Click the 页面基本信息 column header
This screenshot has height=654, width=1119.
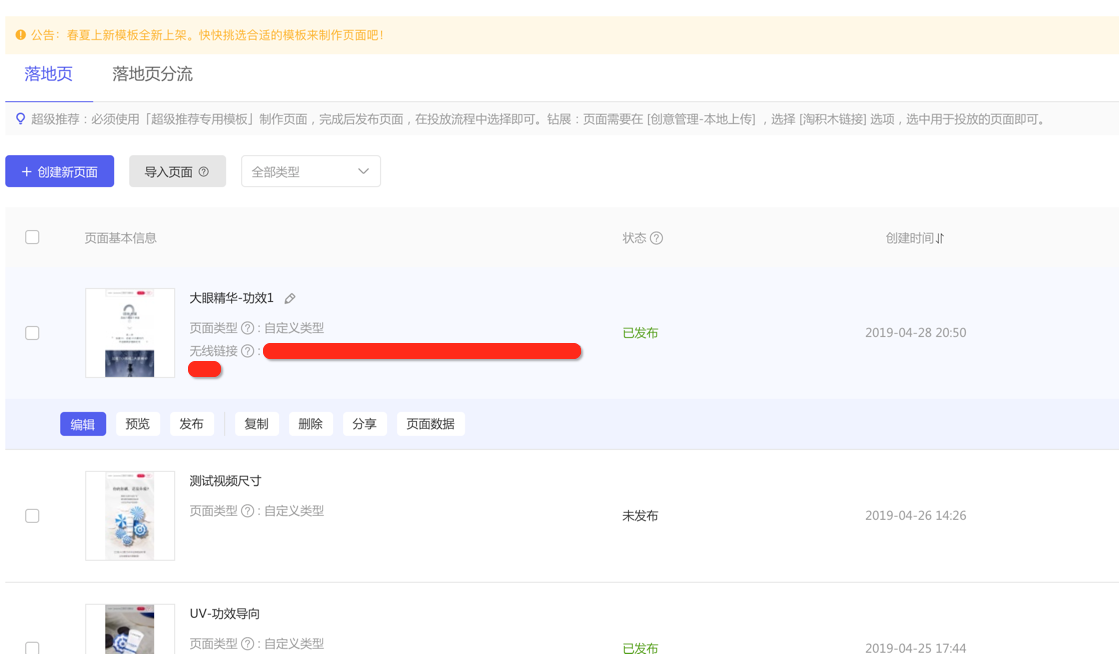121,238
